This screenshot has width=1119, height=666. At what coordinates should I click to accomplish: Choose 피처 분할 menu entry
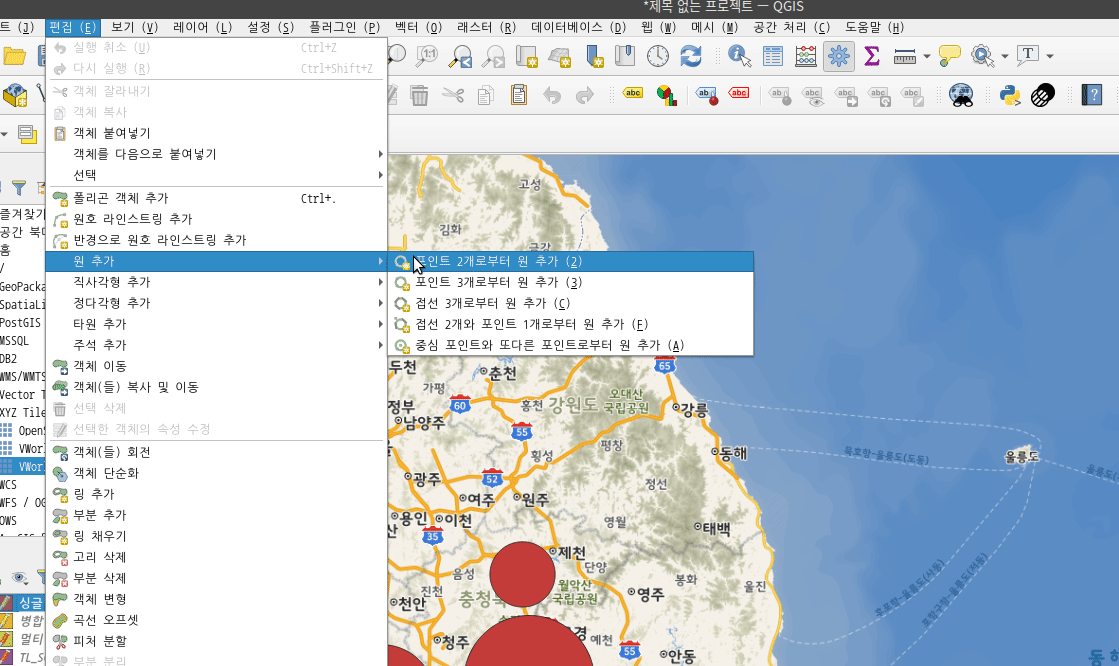[x=216, y=641]
